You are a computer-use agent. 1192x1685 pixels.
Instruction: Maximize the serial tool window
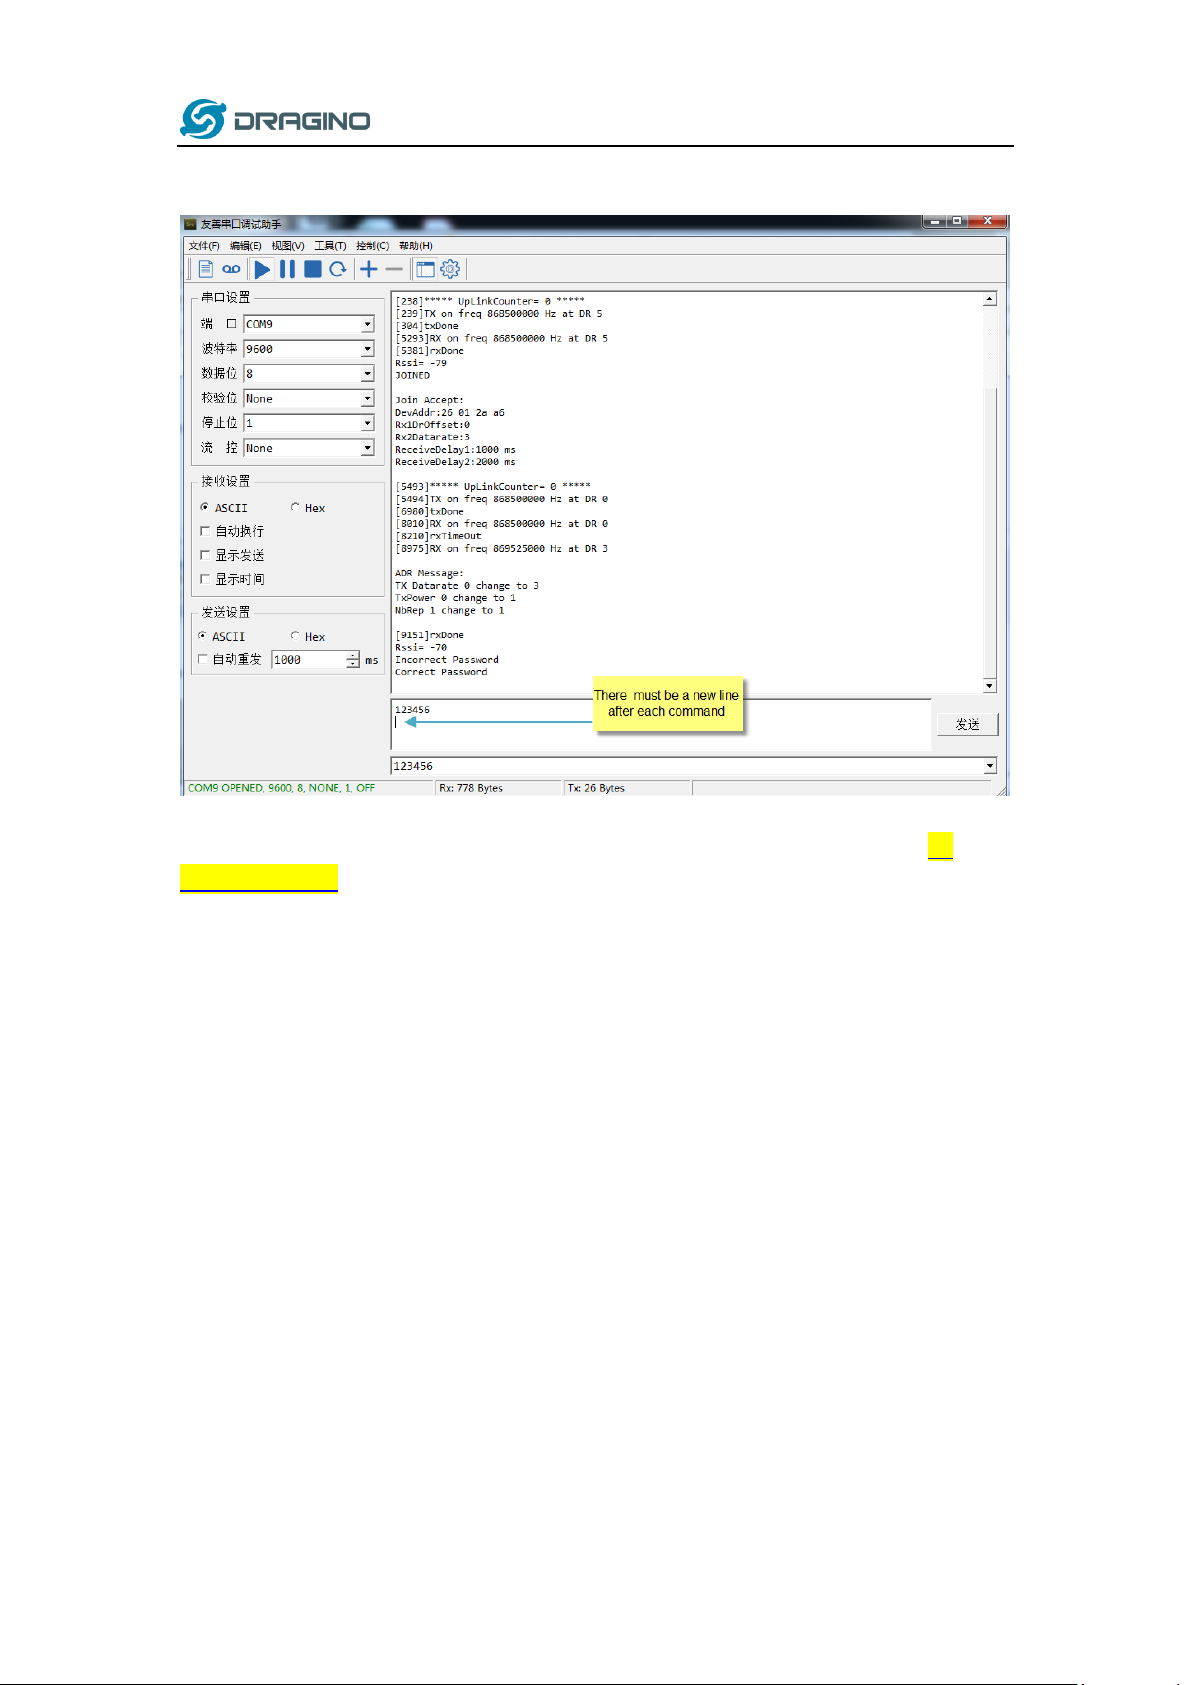(957, 221)
